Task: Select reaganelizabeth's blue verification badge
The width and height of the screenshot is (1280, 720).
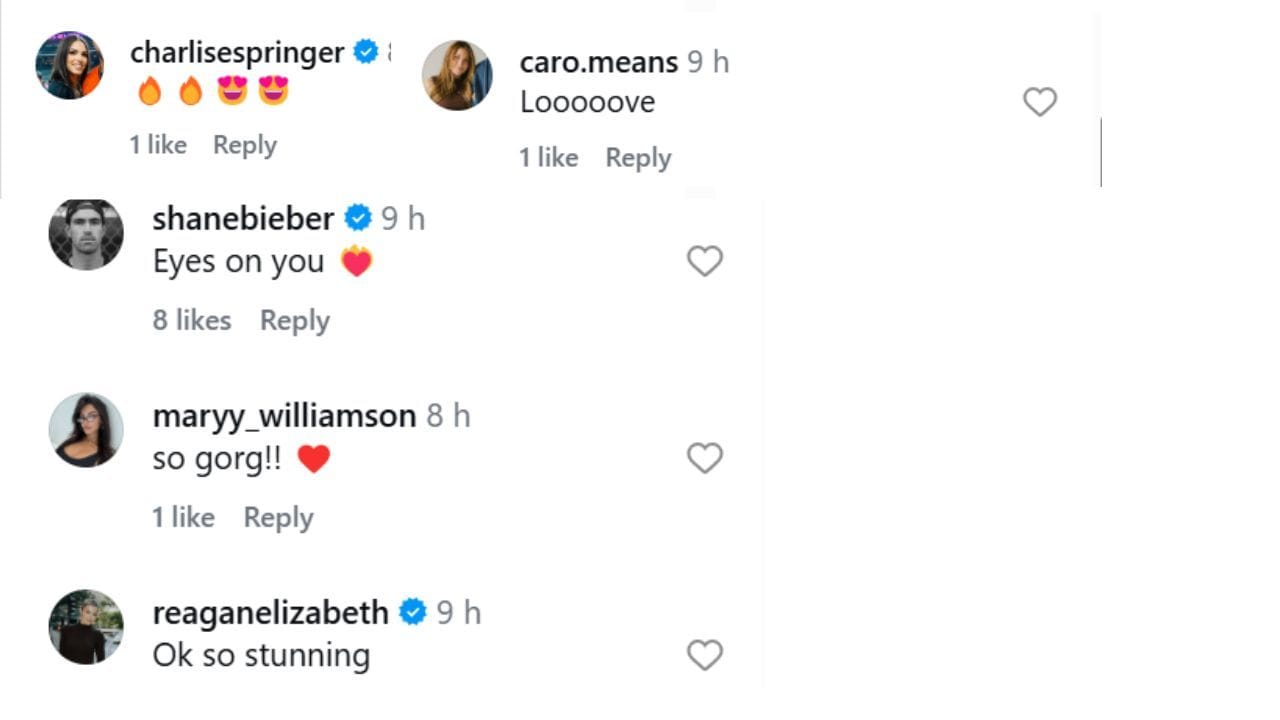Action: [412, 612]
